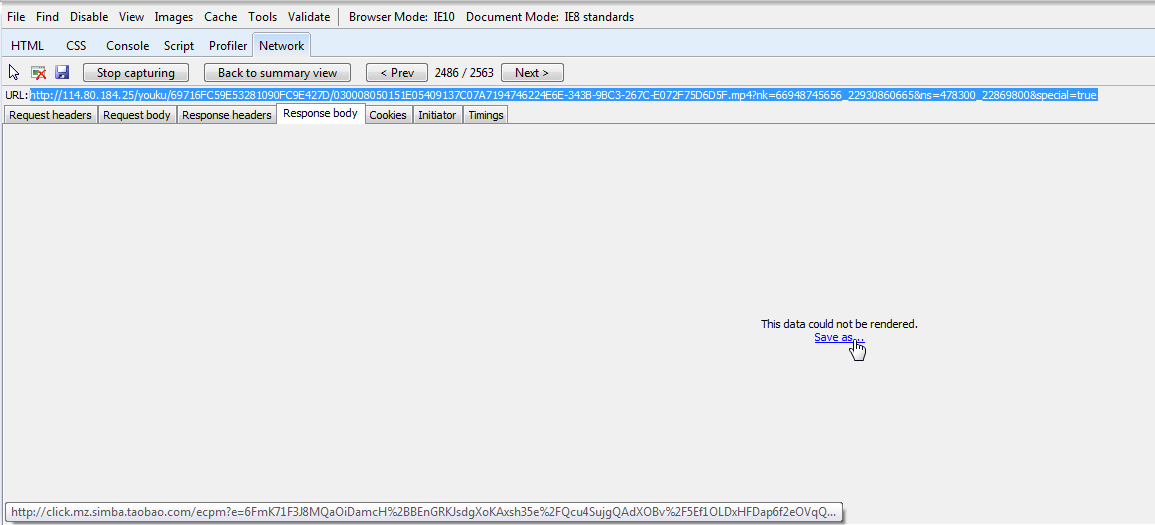Image resolution: width=1155 pixels, height=525 pixels.
Task: Open the Tools menu
Action: pyautogui.click(x=262, y=16)
